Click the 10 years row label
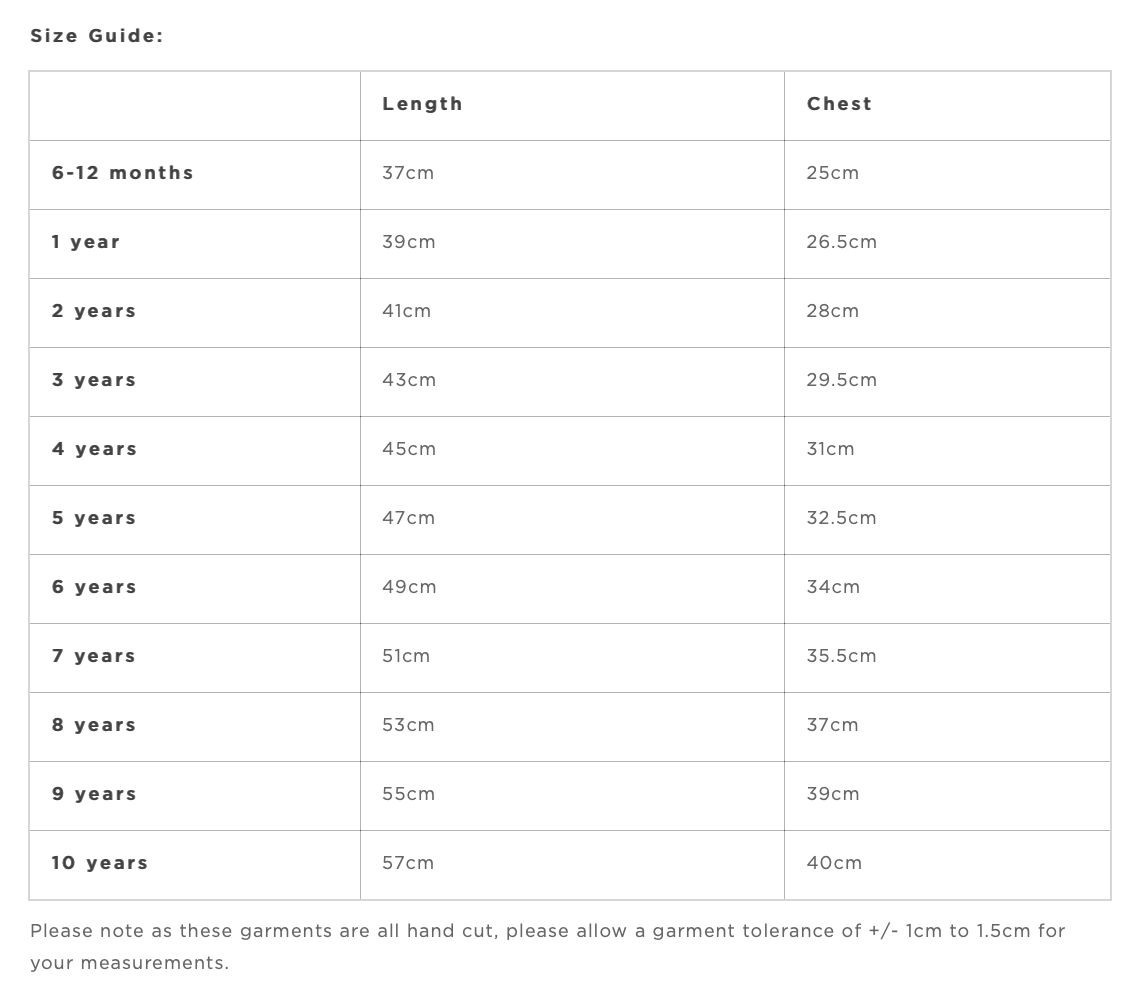The image size is (1142, 1000). point(100,863)
